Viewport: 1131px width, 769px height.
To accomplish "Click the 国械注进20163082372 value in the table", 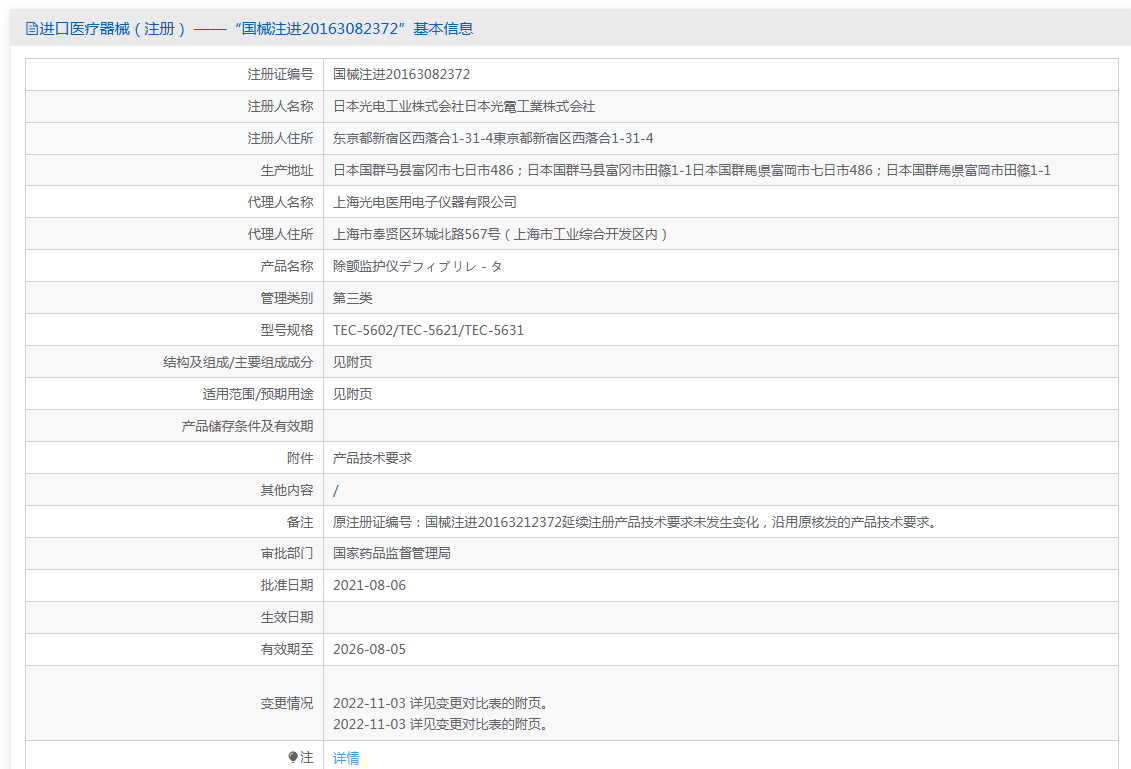I will click(401, 74).
